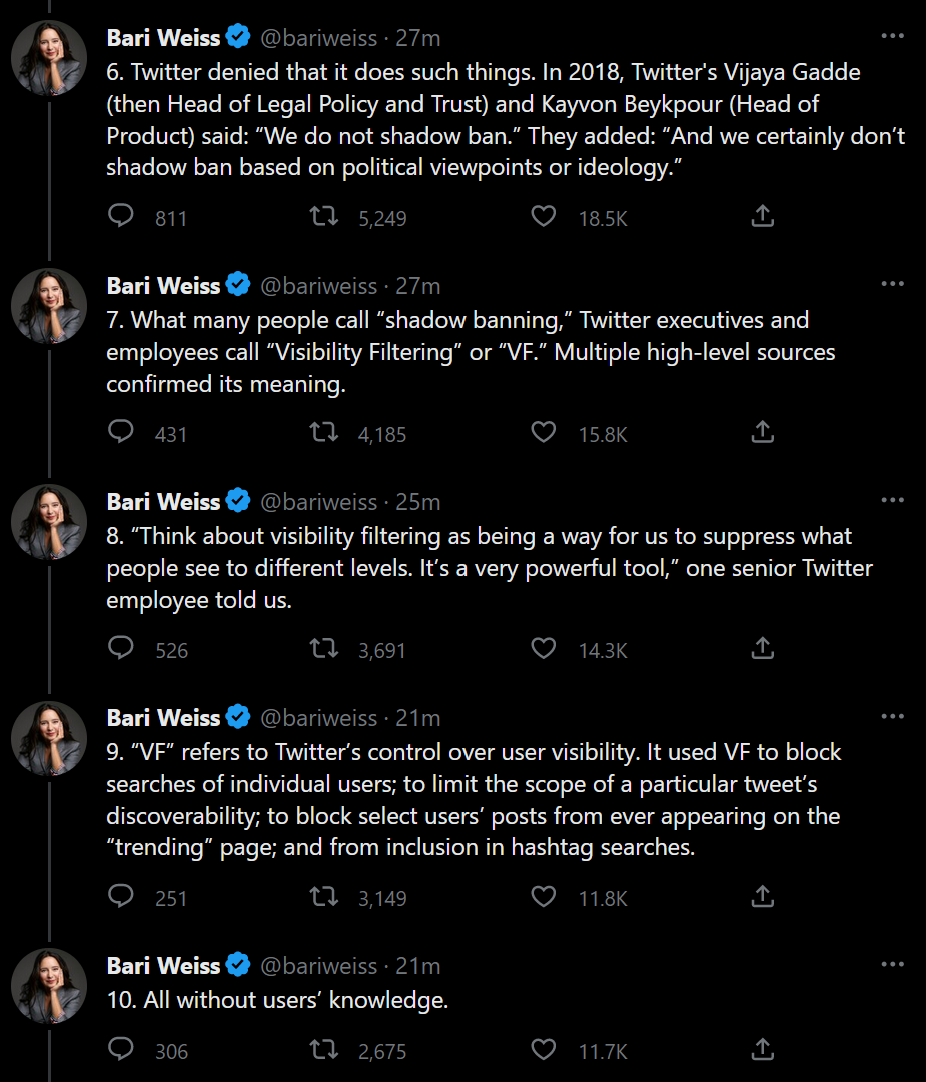
Task: Retweet the tweet with 5,249 retweets
Action: (x=324, y=216)
